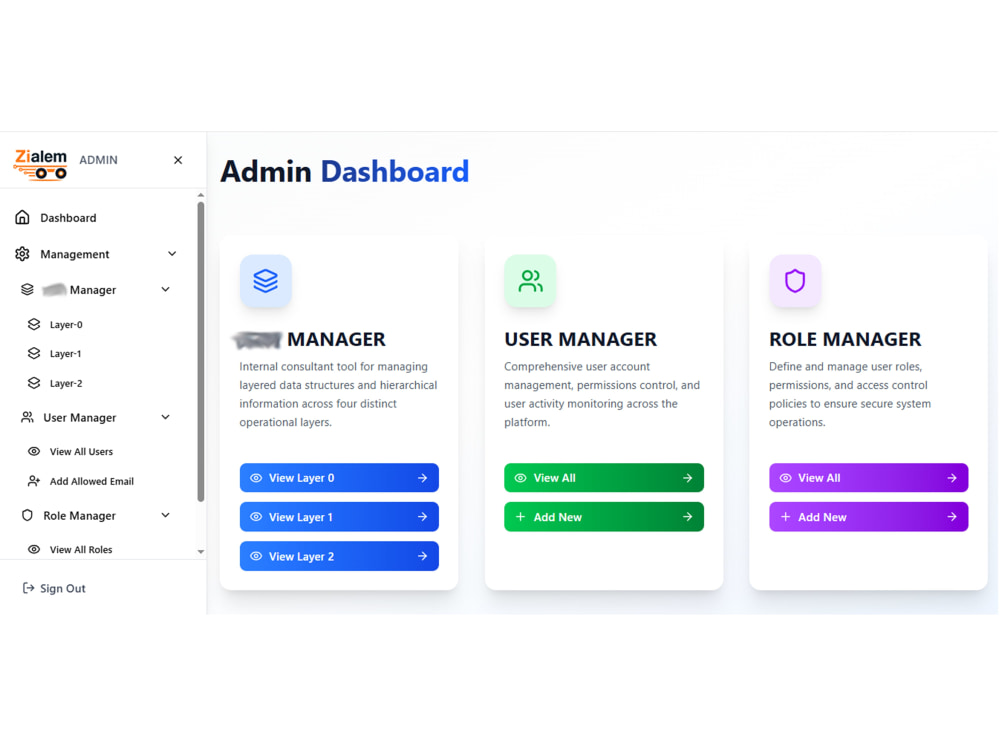The height and width of the screenshot is (750, 1000).
Task: Click the sidebar scrollbar up arrow
Action: click(x=201, y=195)
